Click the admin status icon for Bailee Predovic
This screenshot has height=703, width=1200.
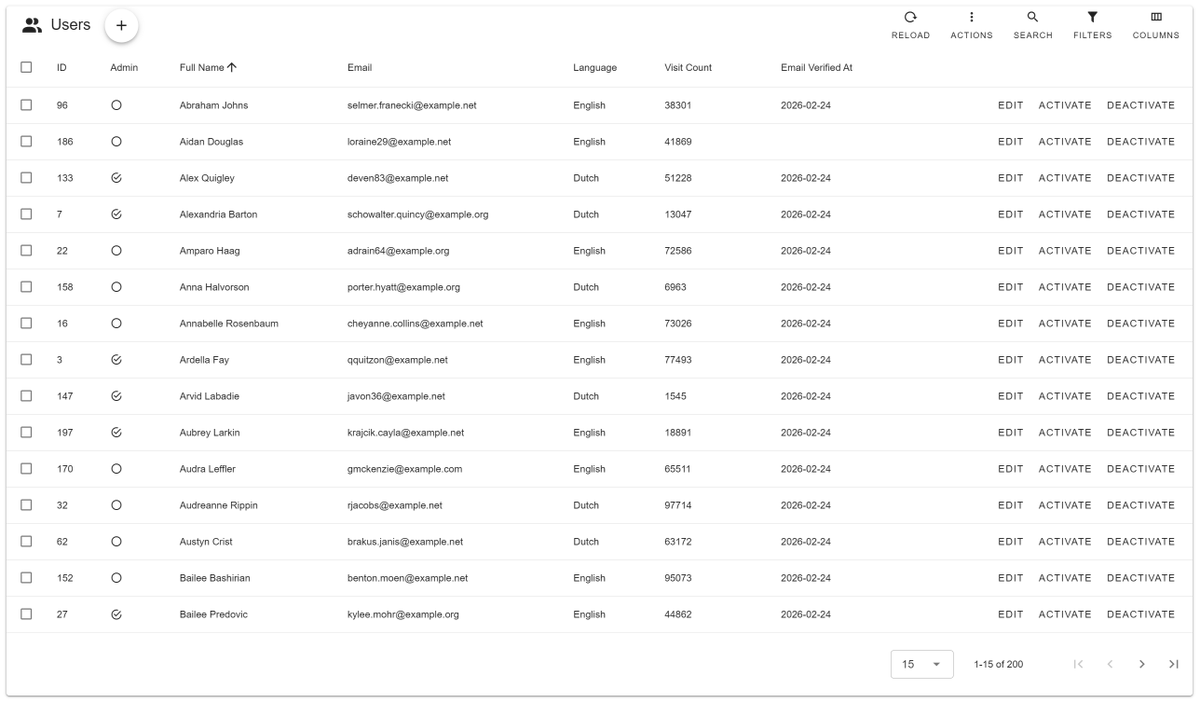point(116,614)
